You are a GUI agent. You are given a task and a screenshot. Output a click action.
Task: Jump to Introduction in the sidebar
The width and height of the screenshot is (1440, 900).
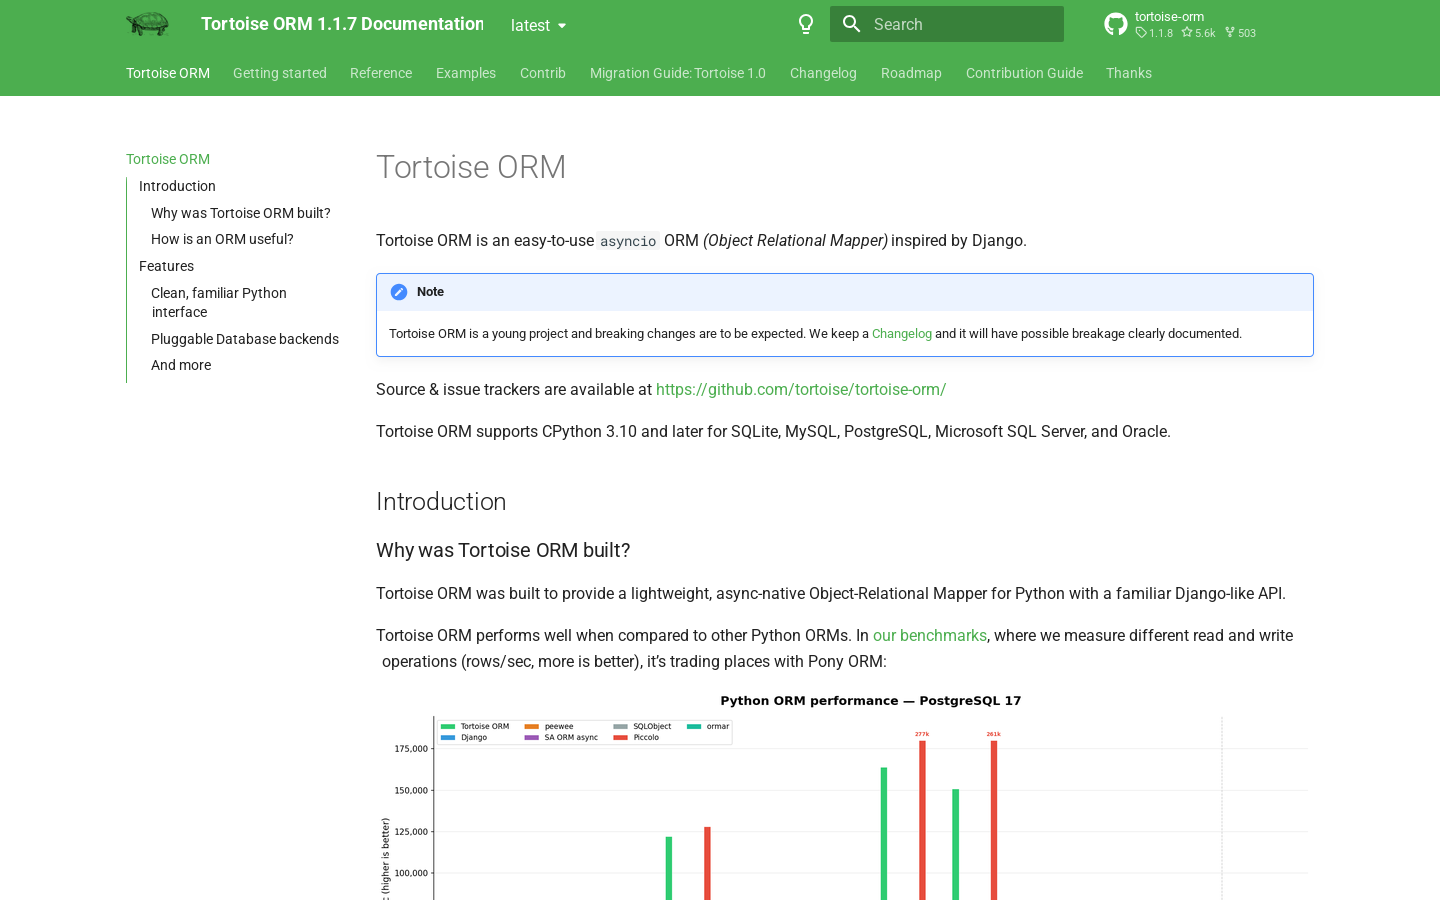coord(177,186)
